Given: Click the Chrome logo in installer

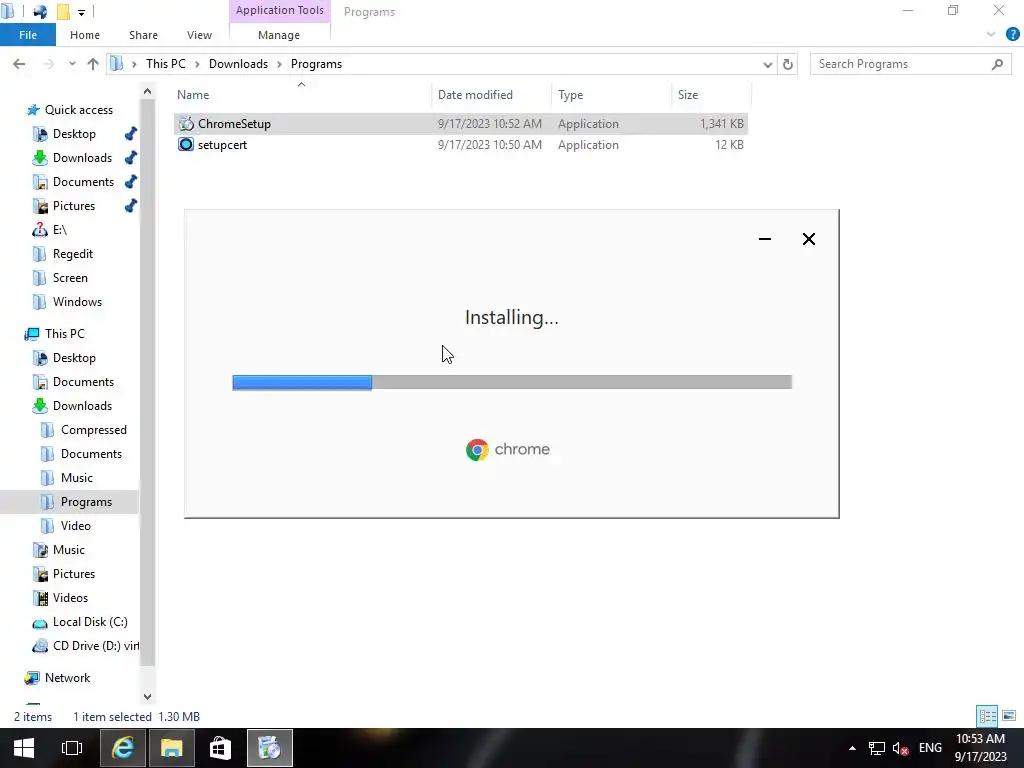Looking at the screenshot, I should 477,449.
